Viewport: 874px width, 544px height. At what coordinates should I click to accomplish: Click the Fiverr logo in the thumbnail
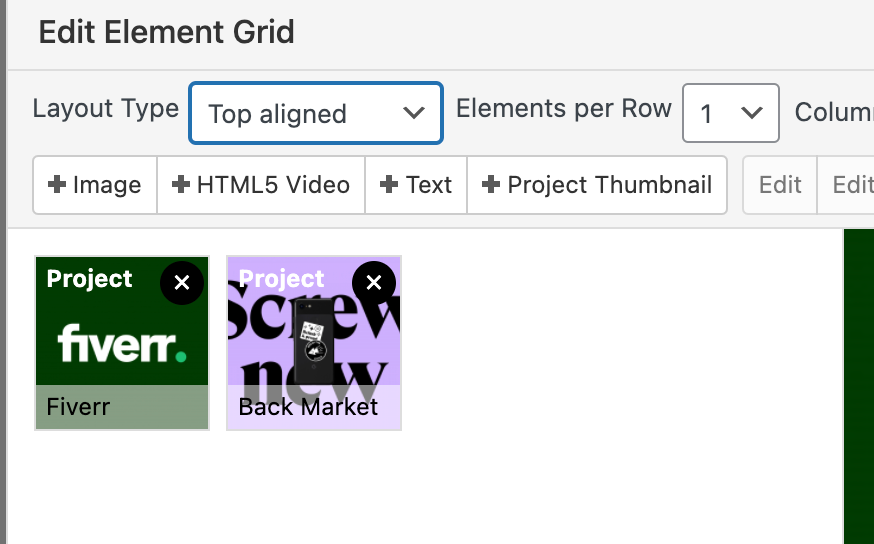(122, 344)
